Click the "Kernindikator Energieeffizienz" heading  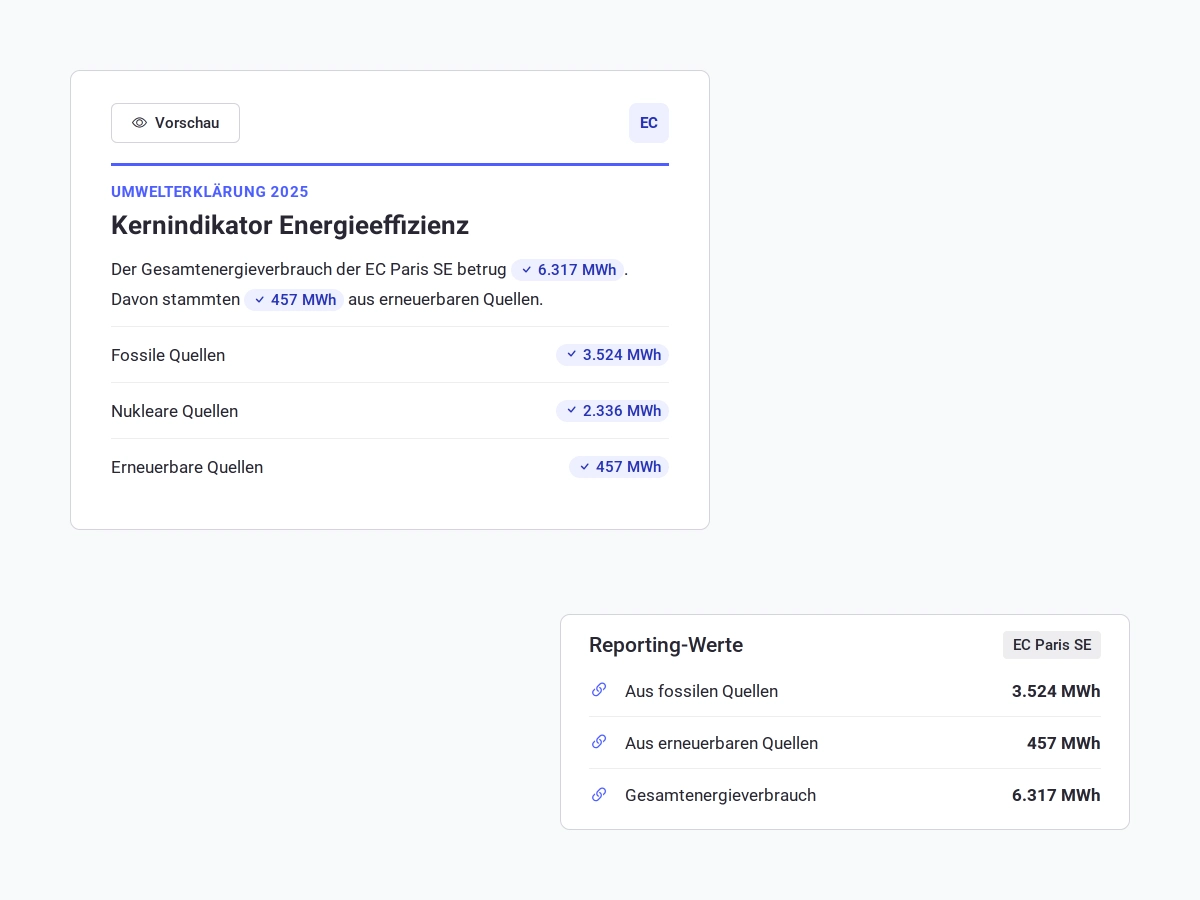tap(290, 225)
